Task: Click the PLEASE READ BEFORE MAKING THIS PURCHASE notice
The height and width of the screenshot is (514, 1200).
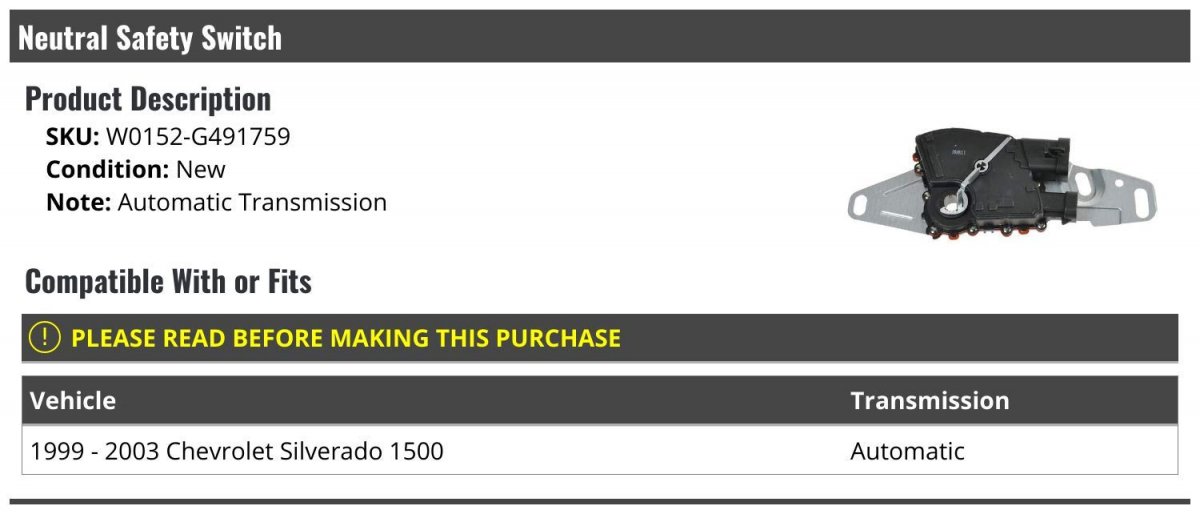Action: [346, 338]
